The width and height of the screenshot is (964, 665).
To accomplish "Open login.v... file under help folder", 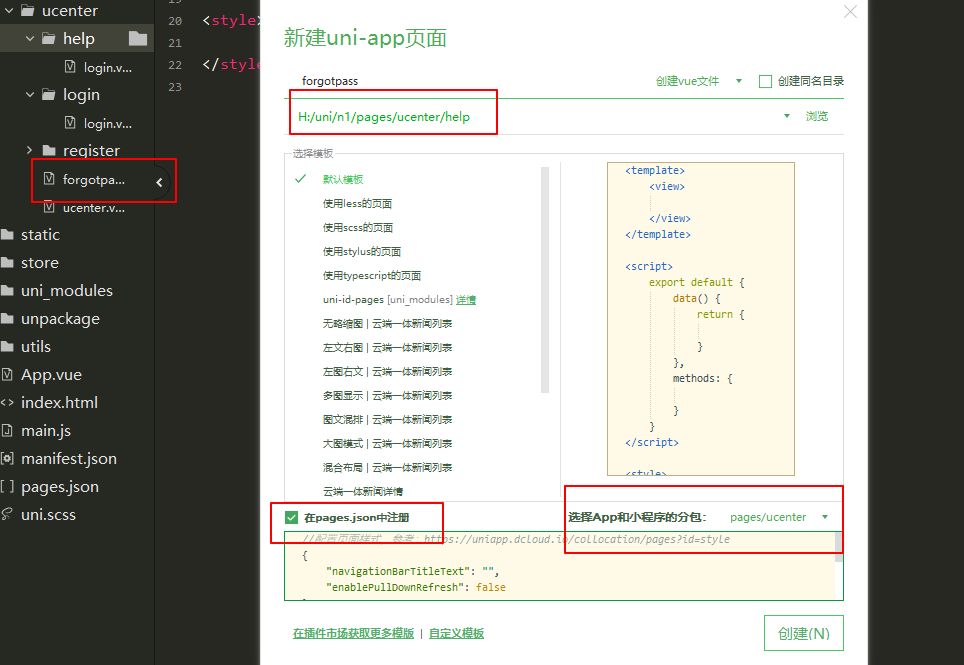I will [x=108, y=67].
